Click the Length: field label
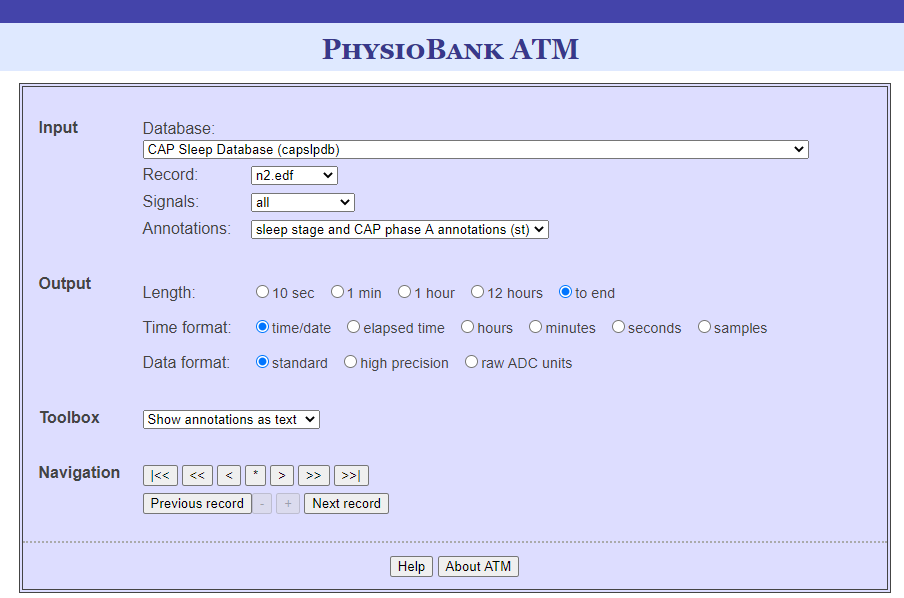 (x=169, y=292)
